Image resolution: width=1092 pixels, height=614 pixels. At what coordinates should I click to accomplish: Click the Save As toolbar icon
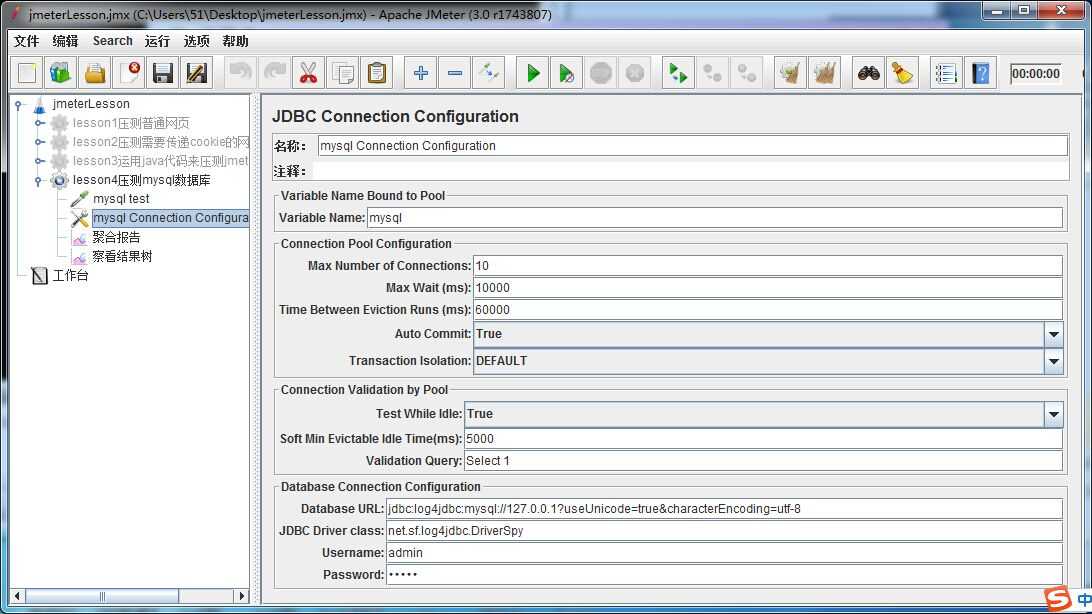[x=197, y=73]
